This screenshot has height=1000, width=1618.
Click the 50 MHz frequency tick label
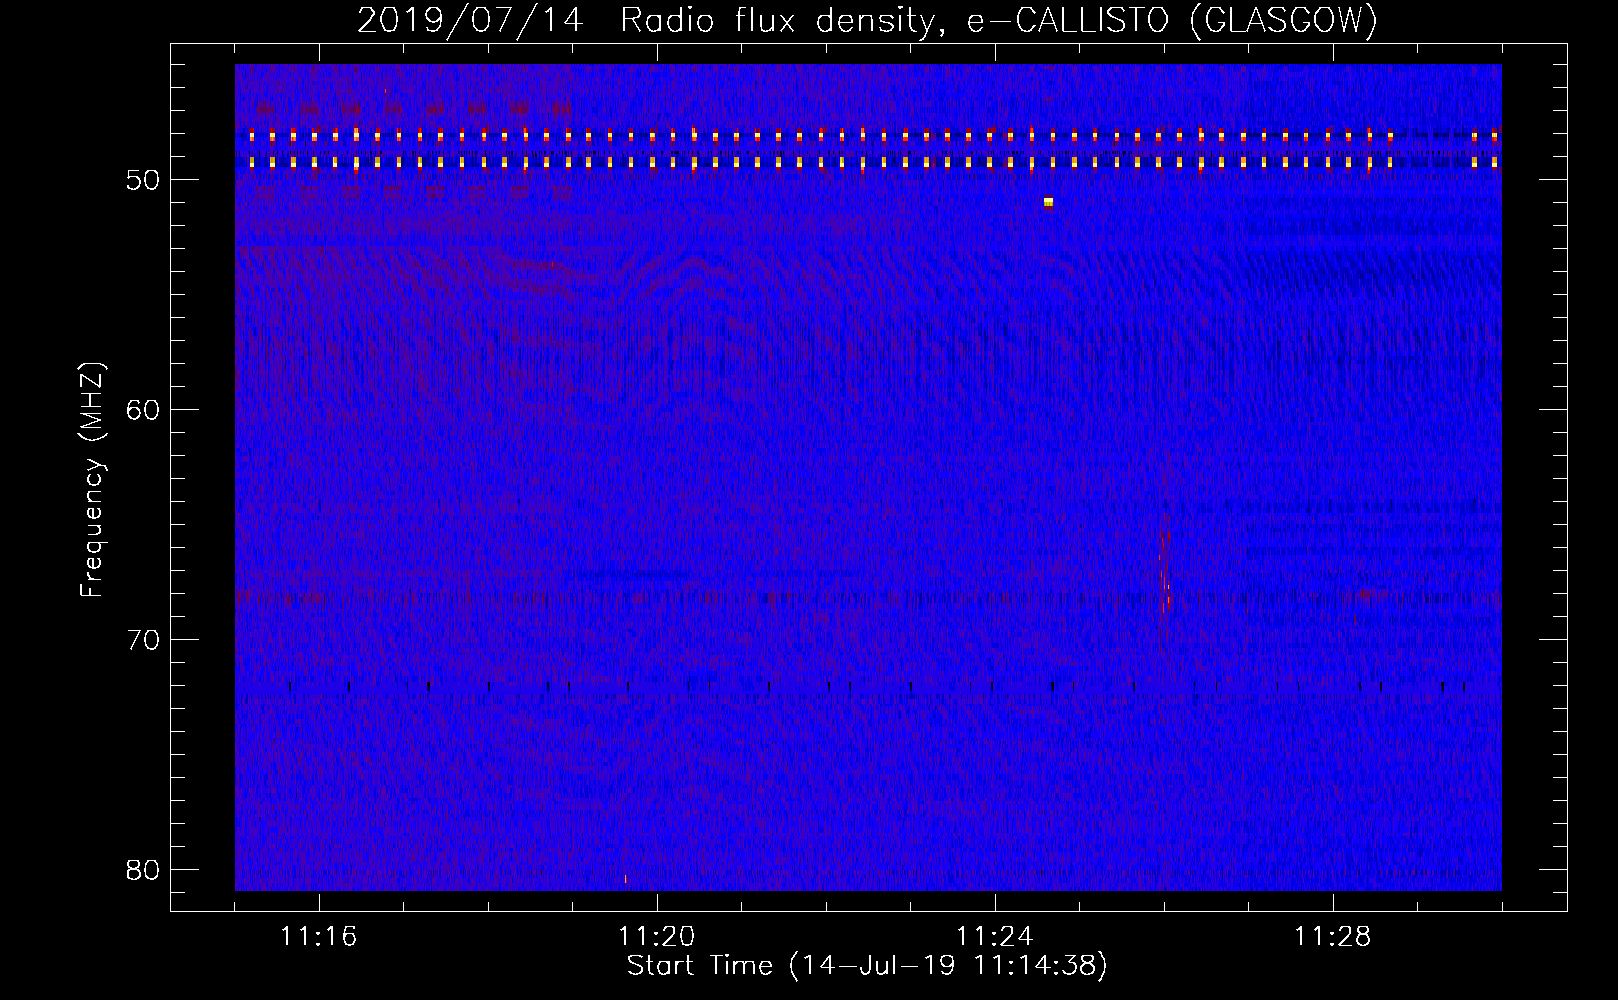[x=143, y=180]
